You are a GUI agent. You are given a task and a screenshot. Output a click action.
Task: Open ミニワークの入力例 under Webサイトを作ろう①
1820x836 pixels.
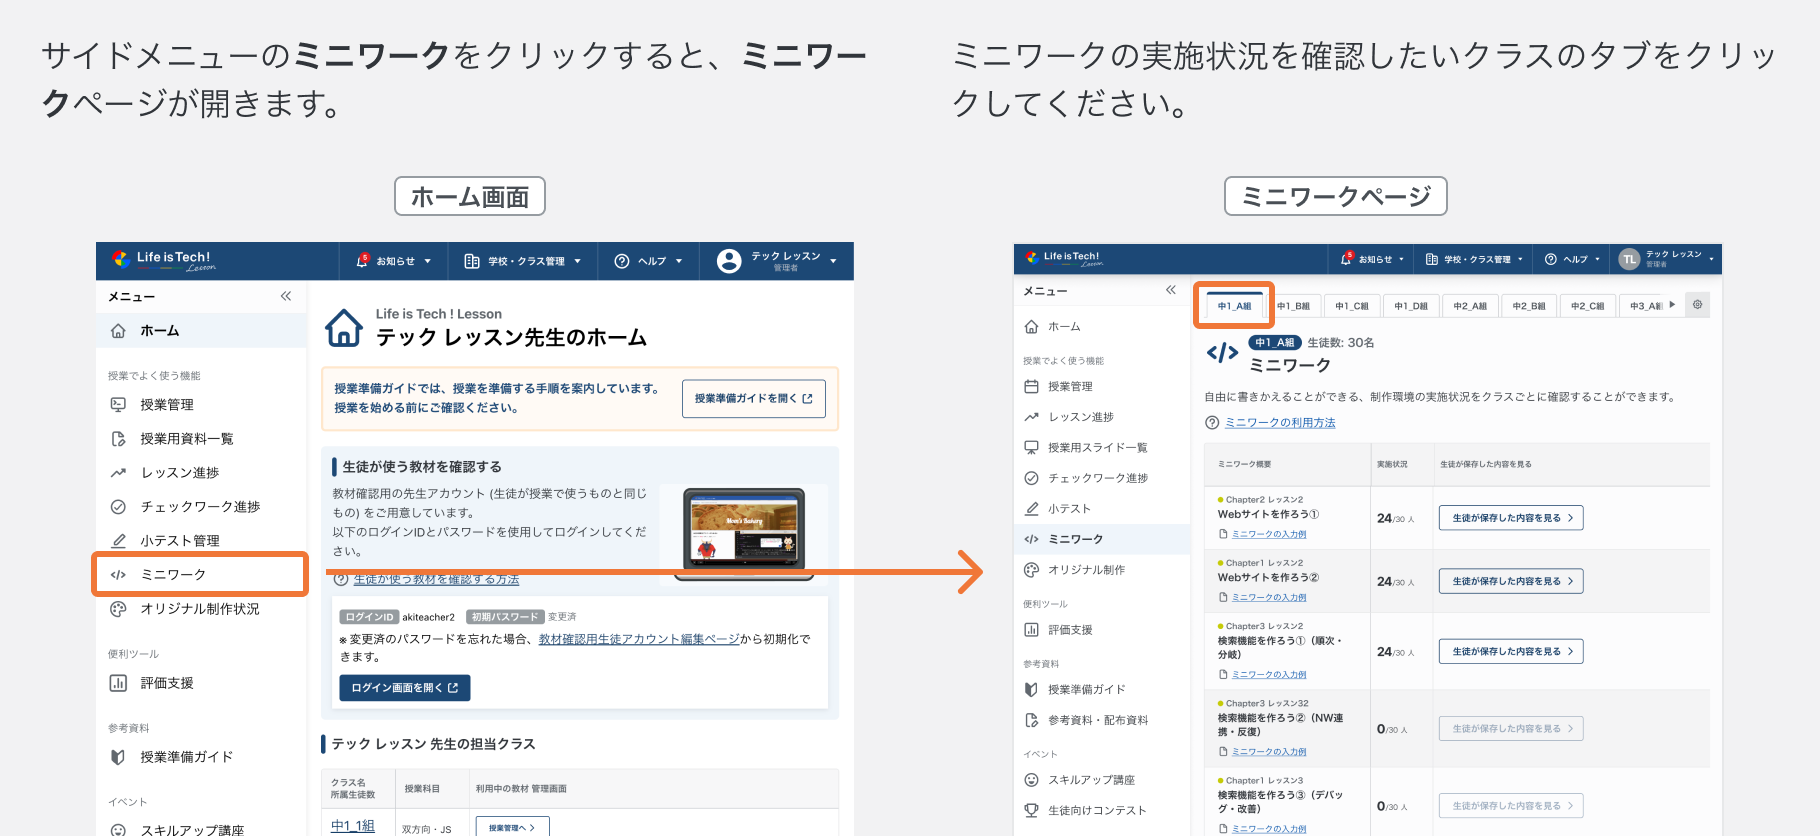point(1269,534)
